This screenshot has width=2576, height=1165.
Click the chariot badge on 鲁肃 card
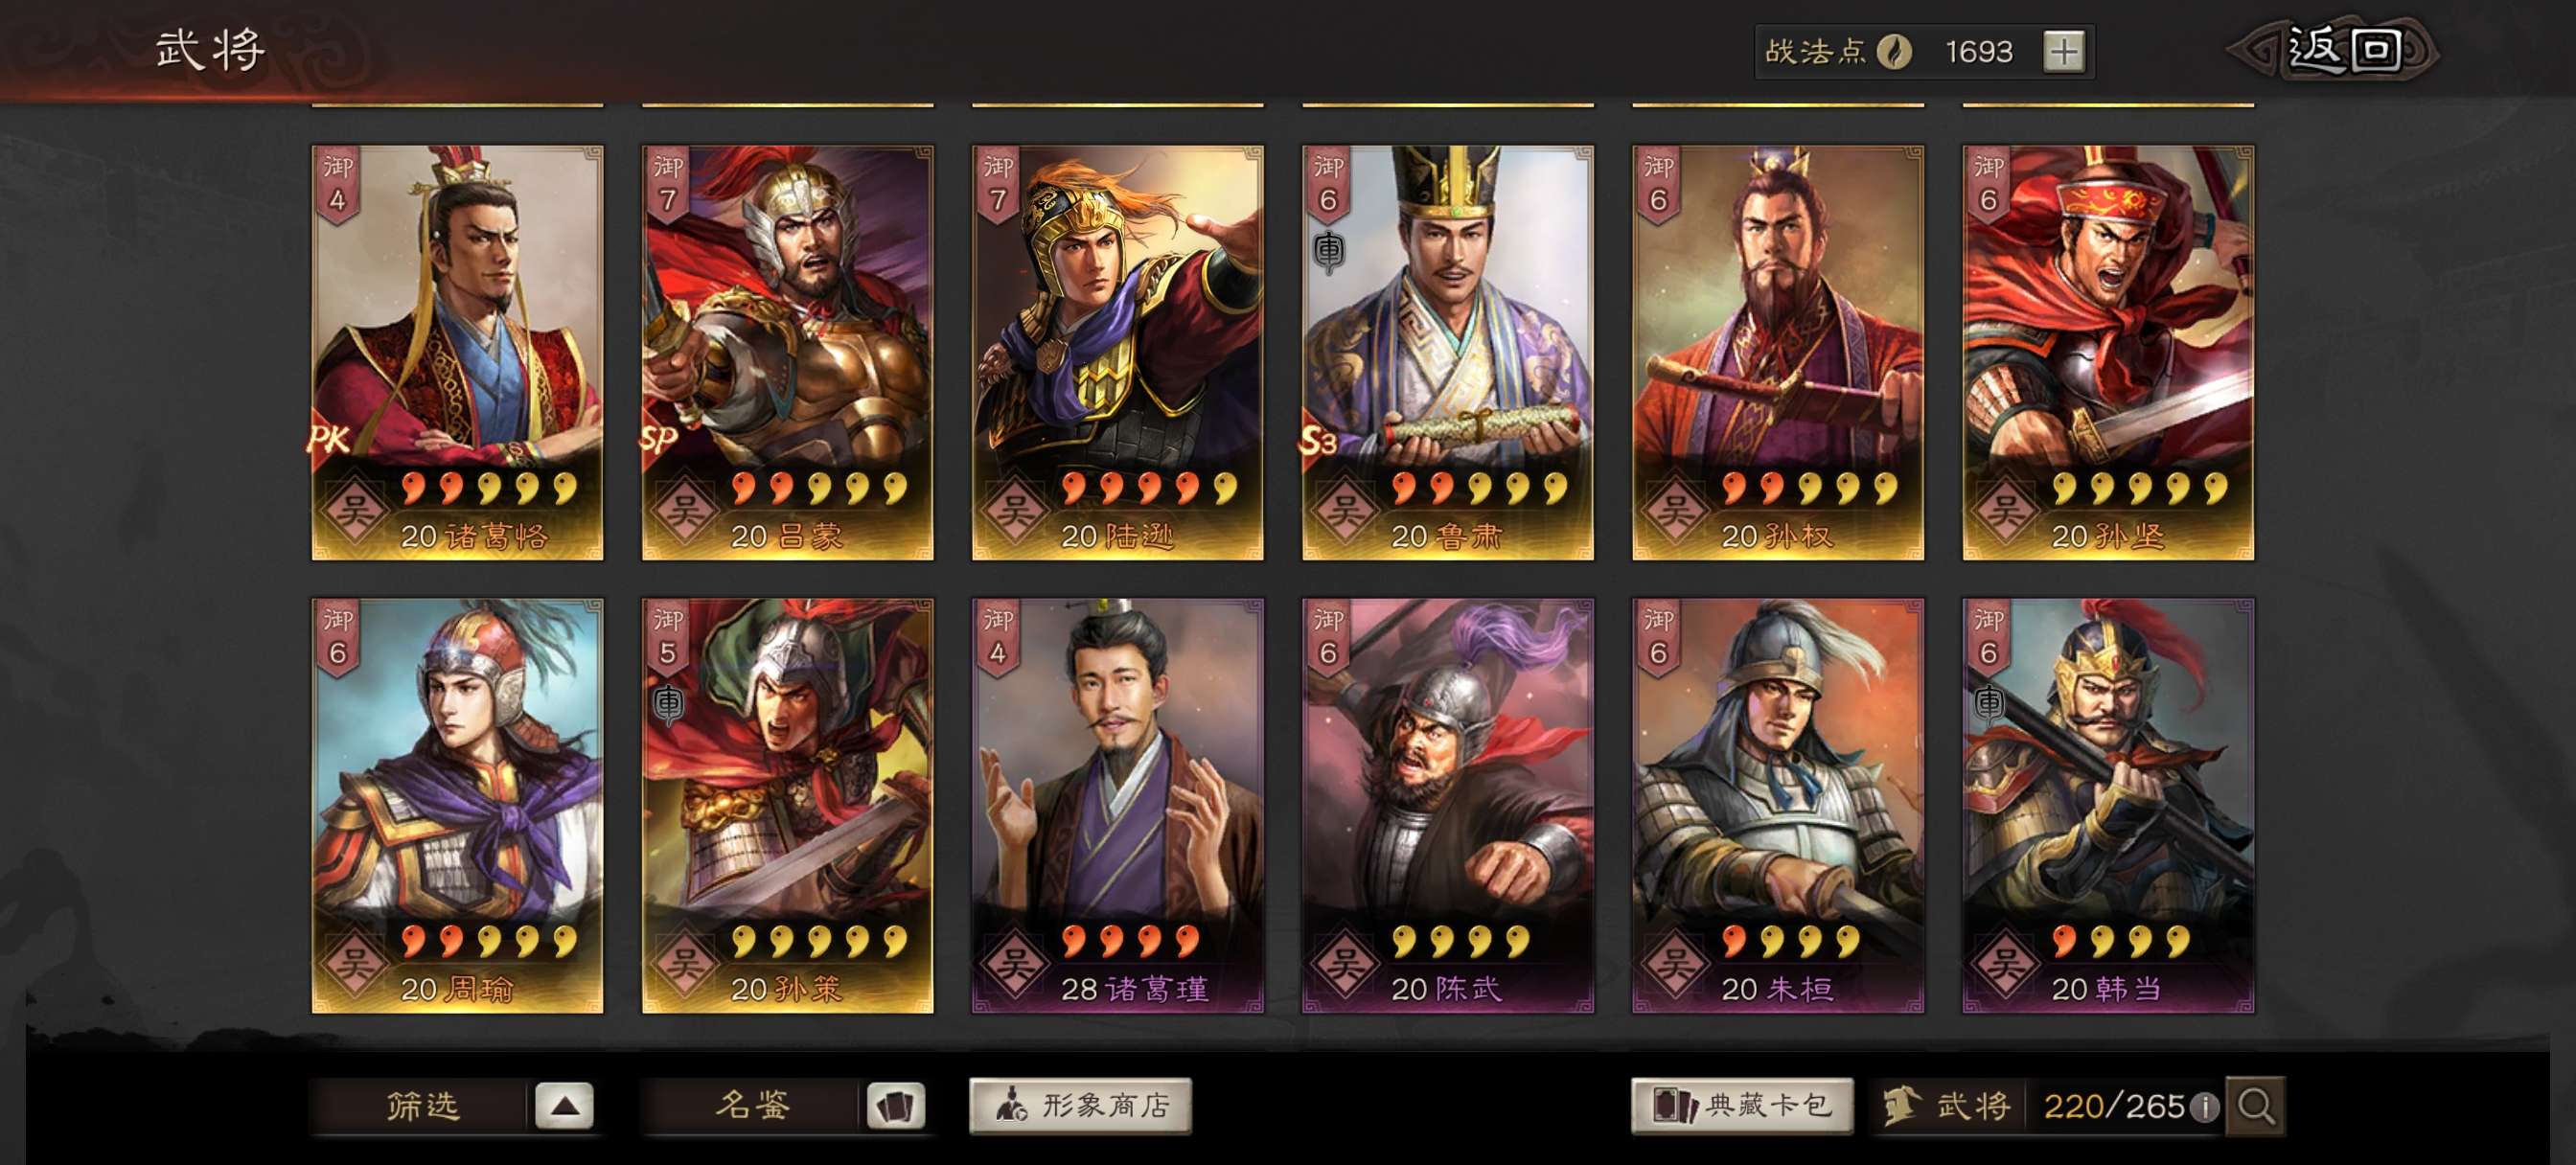[1329, 251]
